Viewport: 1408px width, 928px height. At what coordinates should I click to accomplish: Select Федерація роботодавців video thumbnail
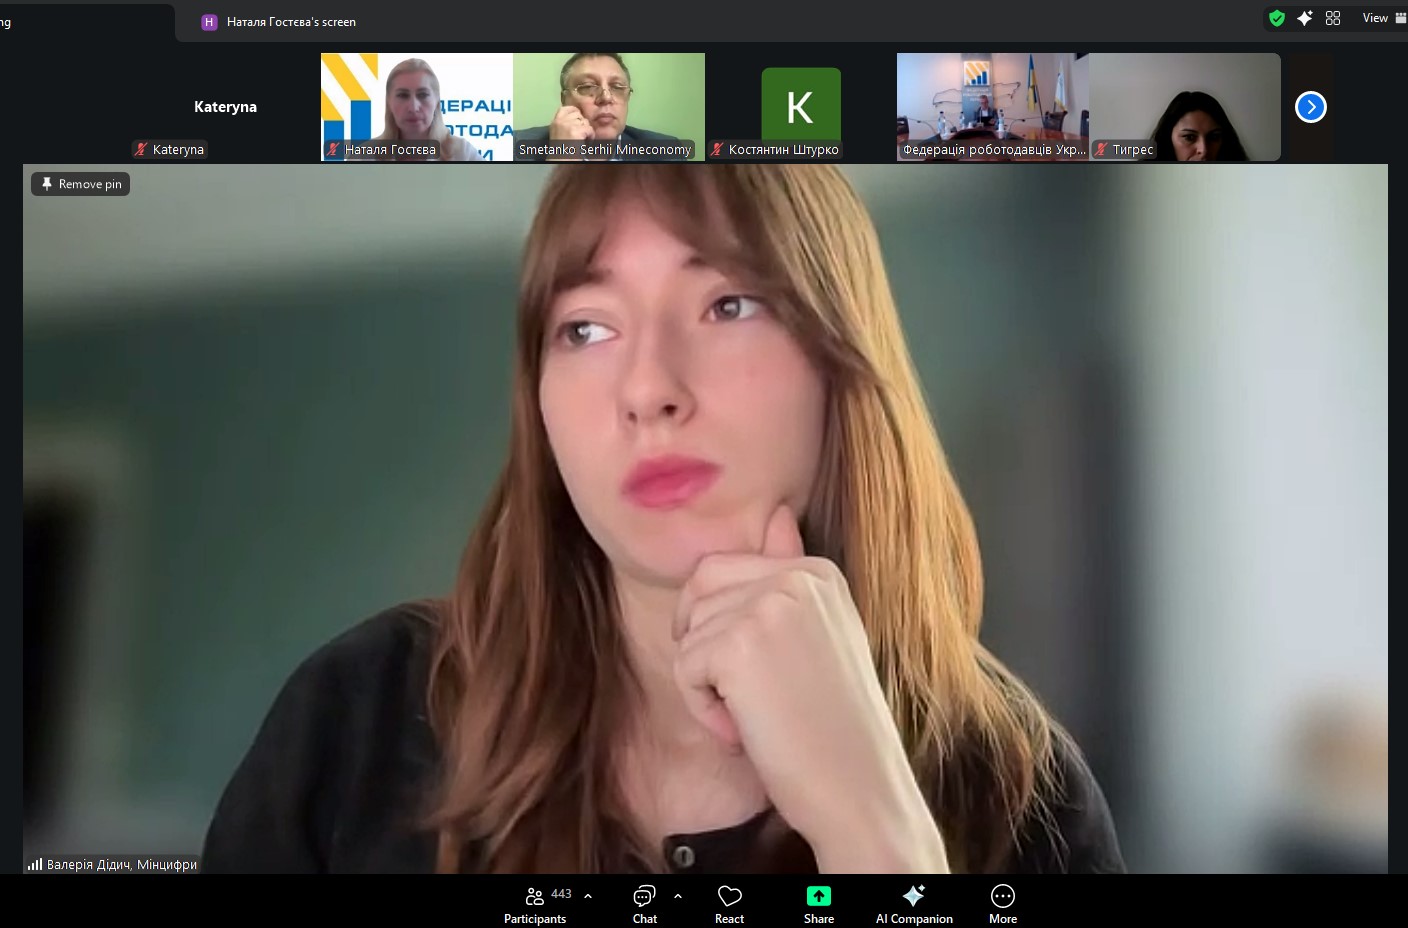tap(993, 107)
